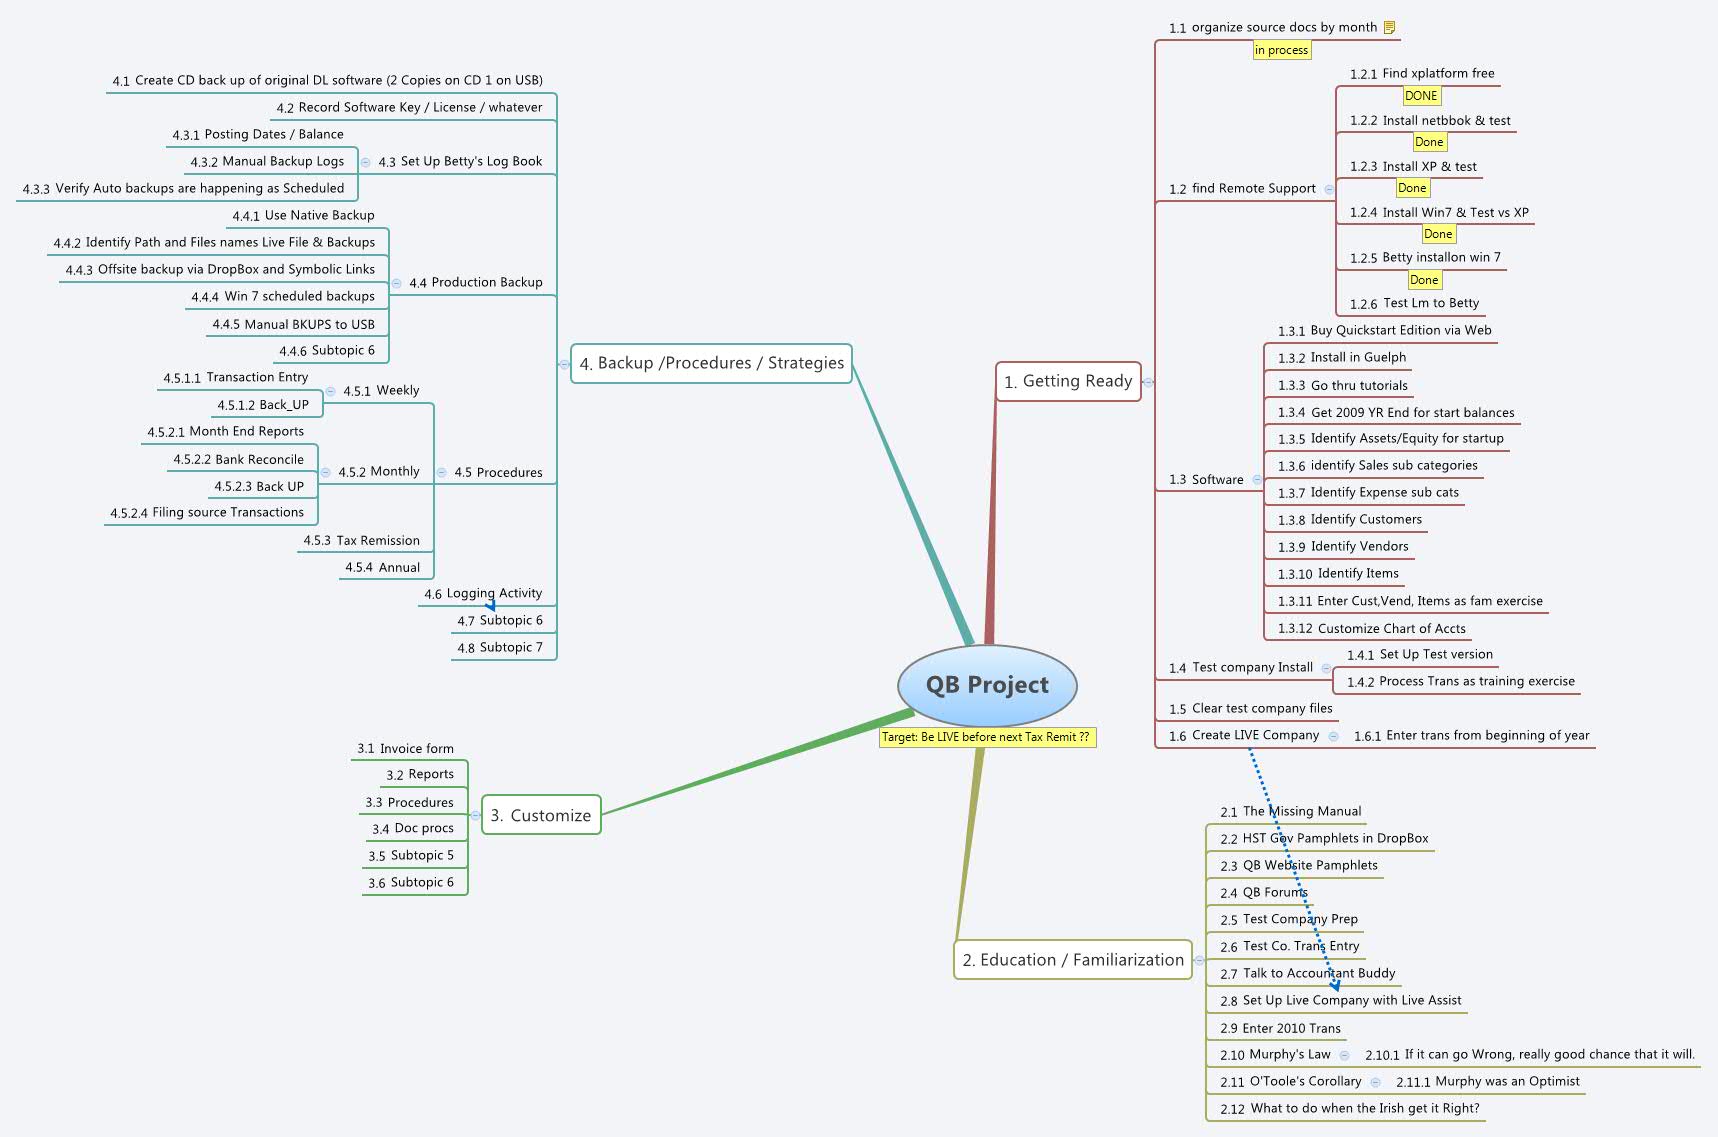This screenshot has width=1718, height=1137.
Task: Select the "1.3.12 Customize Chart of Accts" topic
Action: 1371,628
